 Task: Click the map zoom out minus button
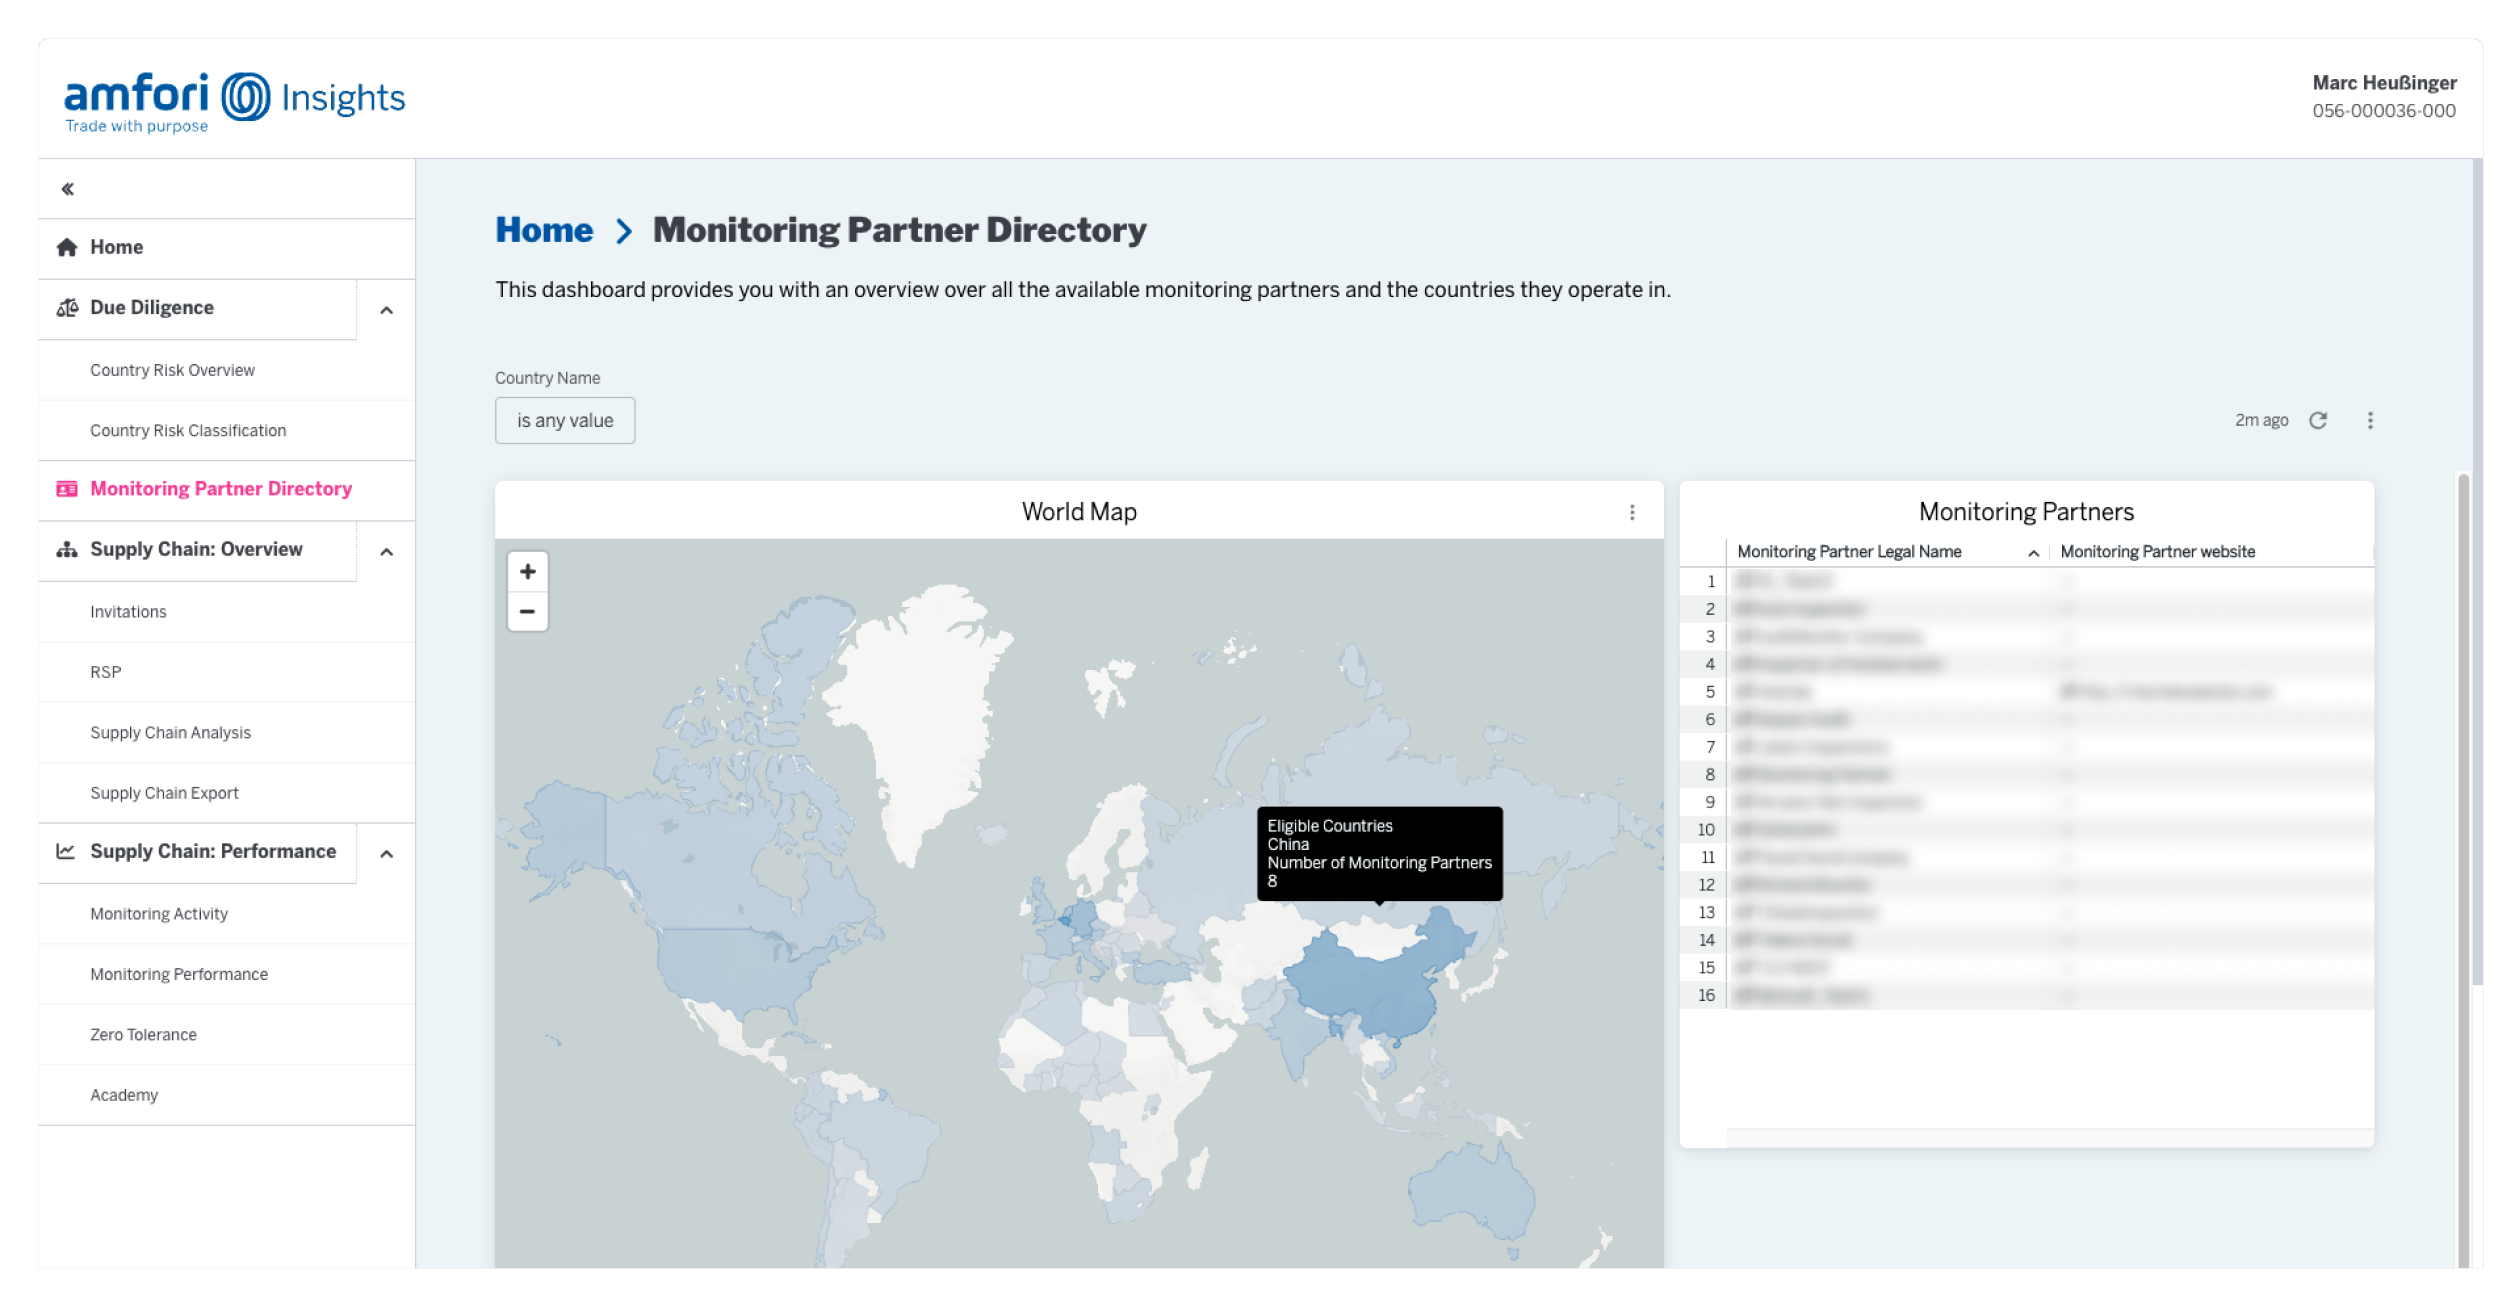pos(527,611)
